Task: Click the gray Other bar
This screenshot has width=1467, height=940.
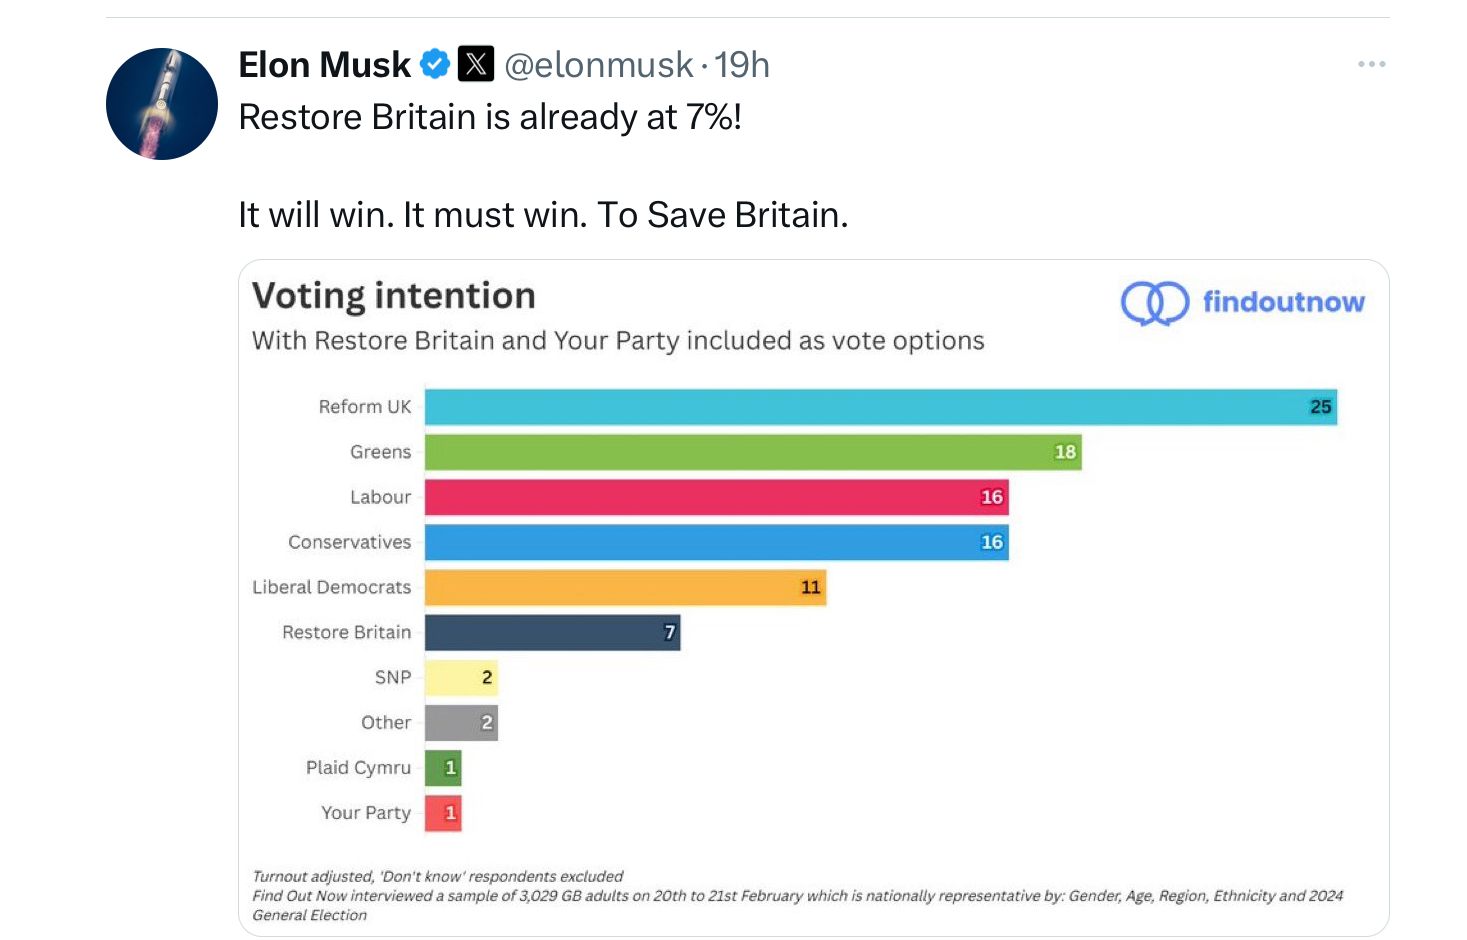Action: coord(461,722)
